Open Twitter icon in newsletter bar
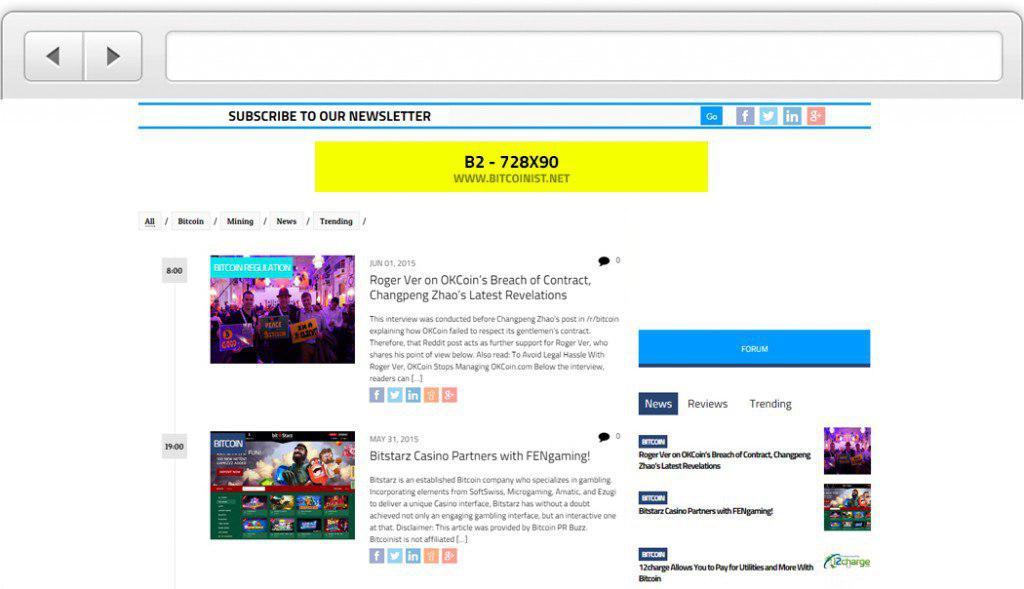1024x589 pixels. 768,116
